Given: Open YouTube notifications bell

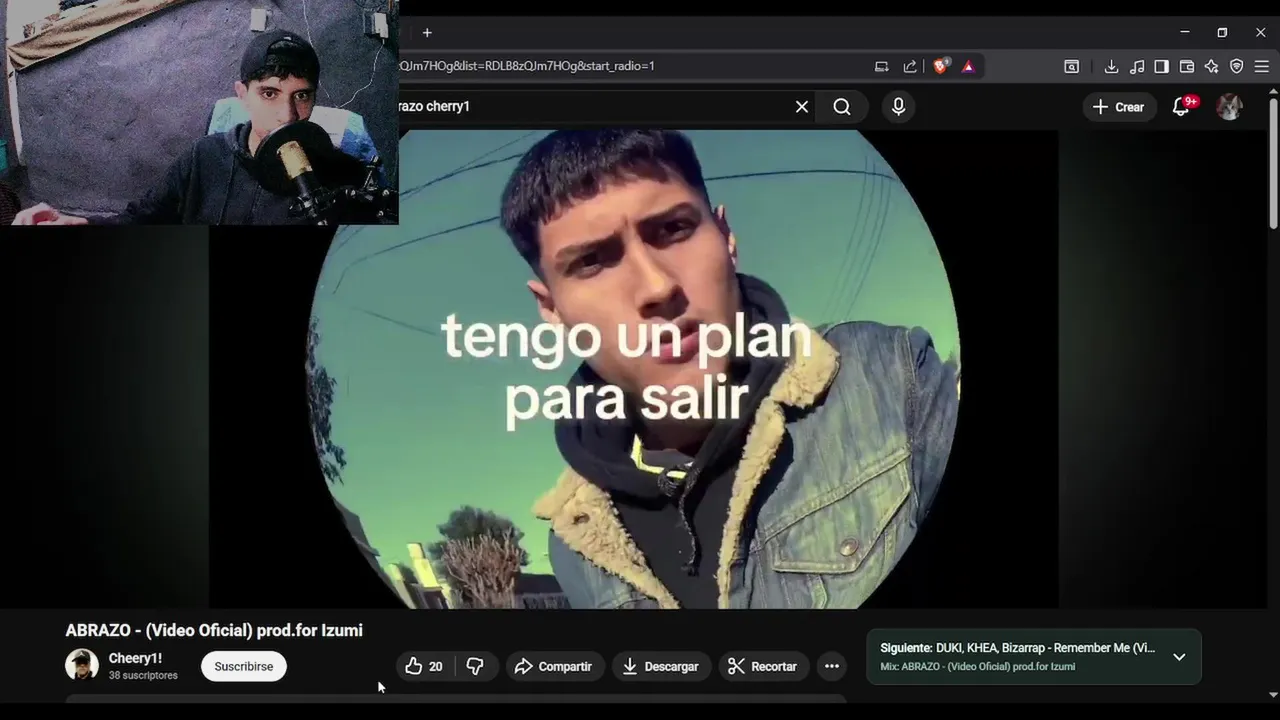Looking at the screenshot, I should (x=1181, y=107).
